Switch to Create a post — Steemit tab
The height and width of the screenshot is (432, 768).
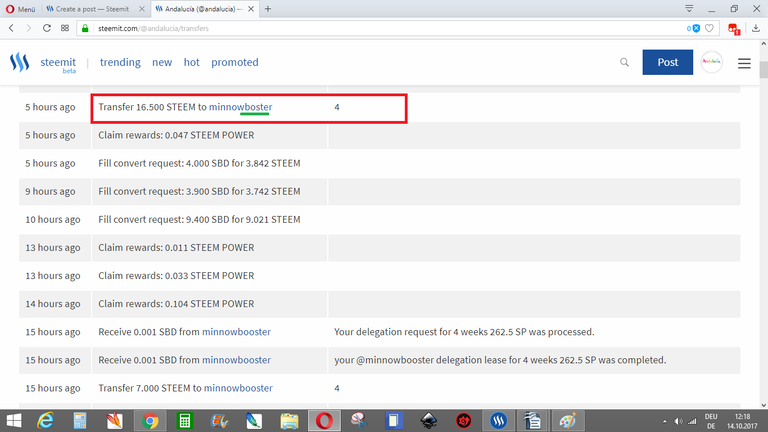92,9
